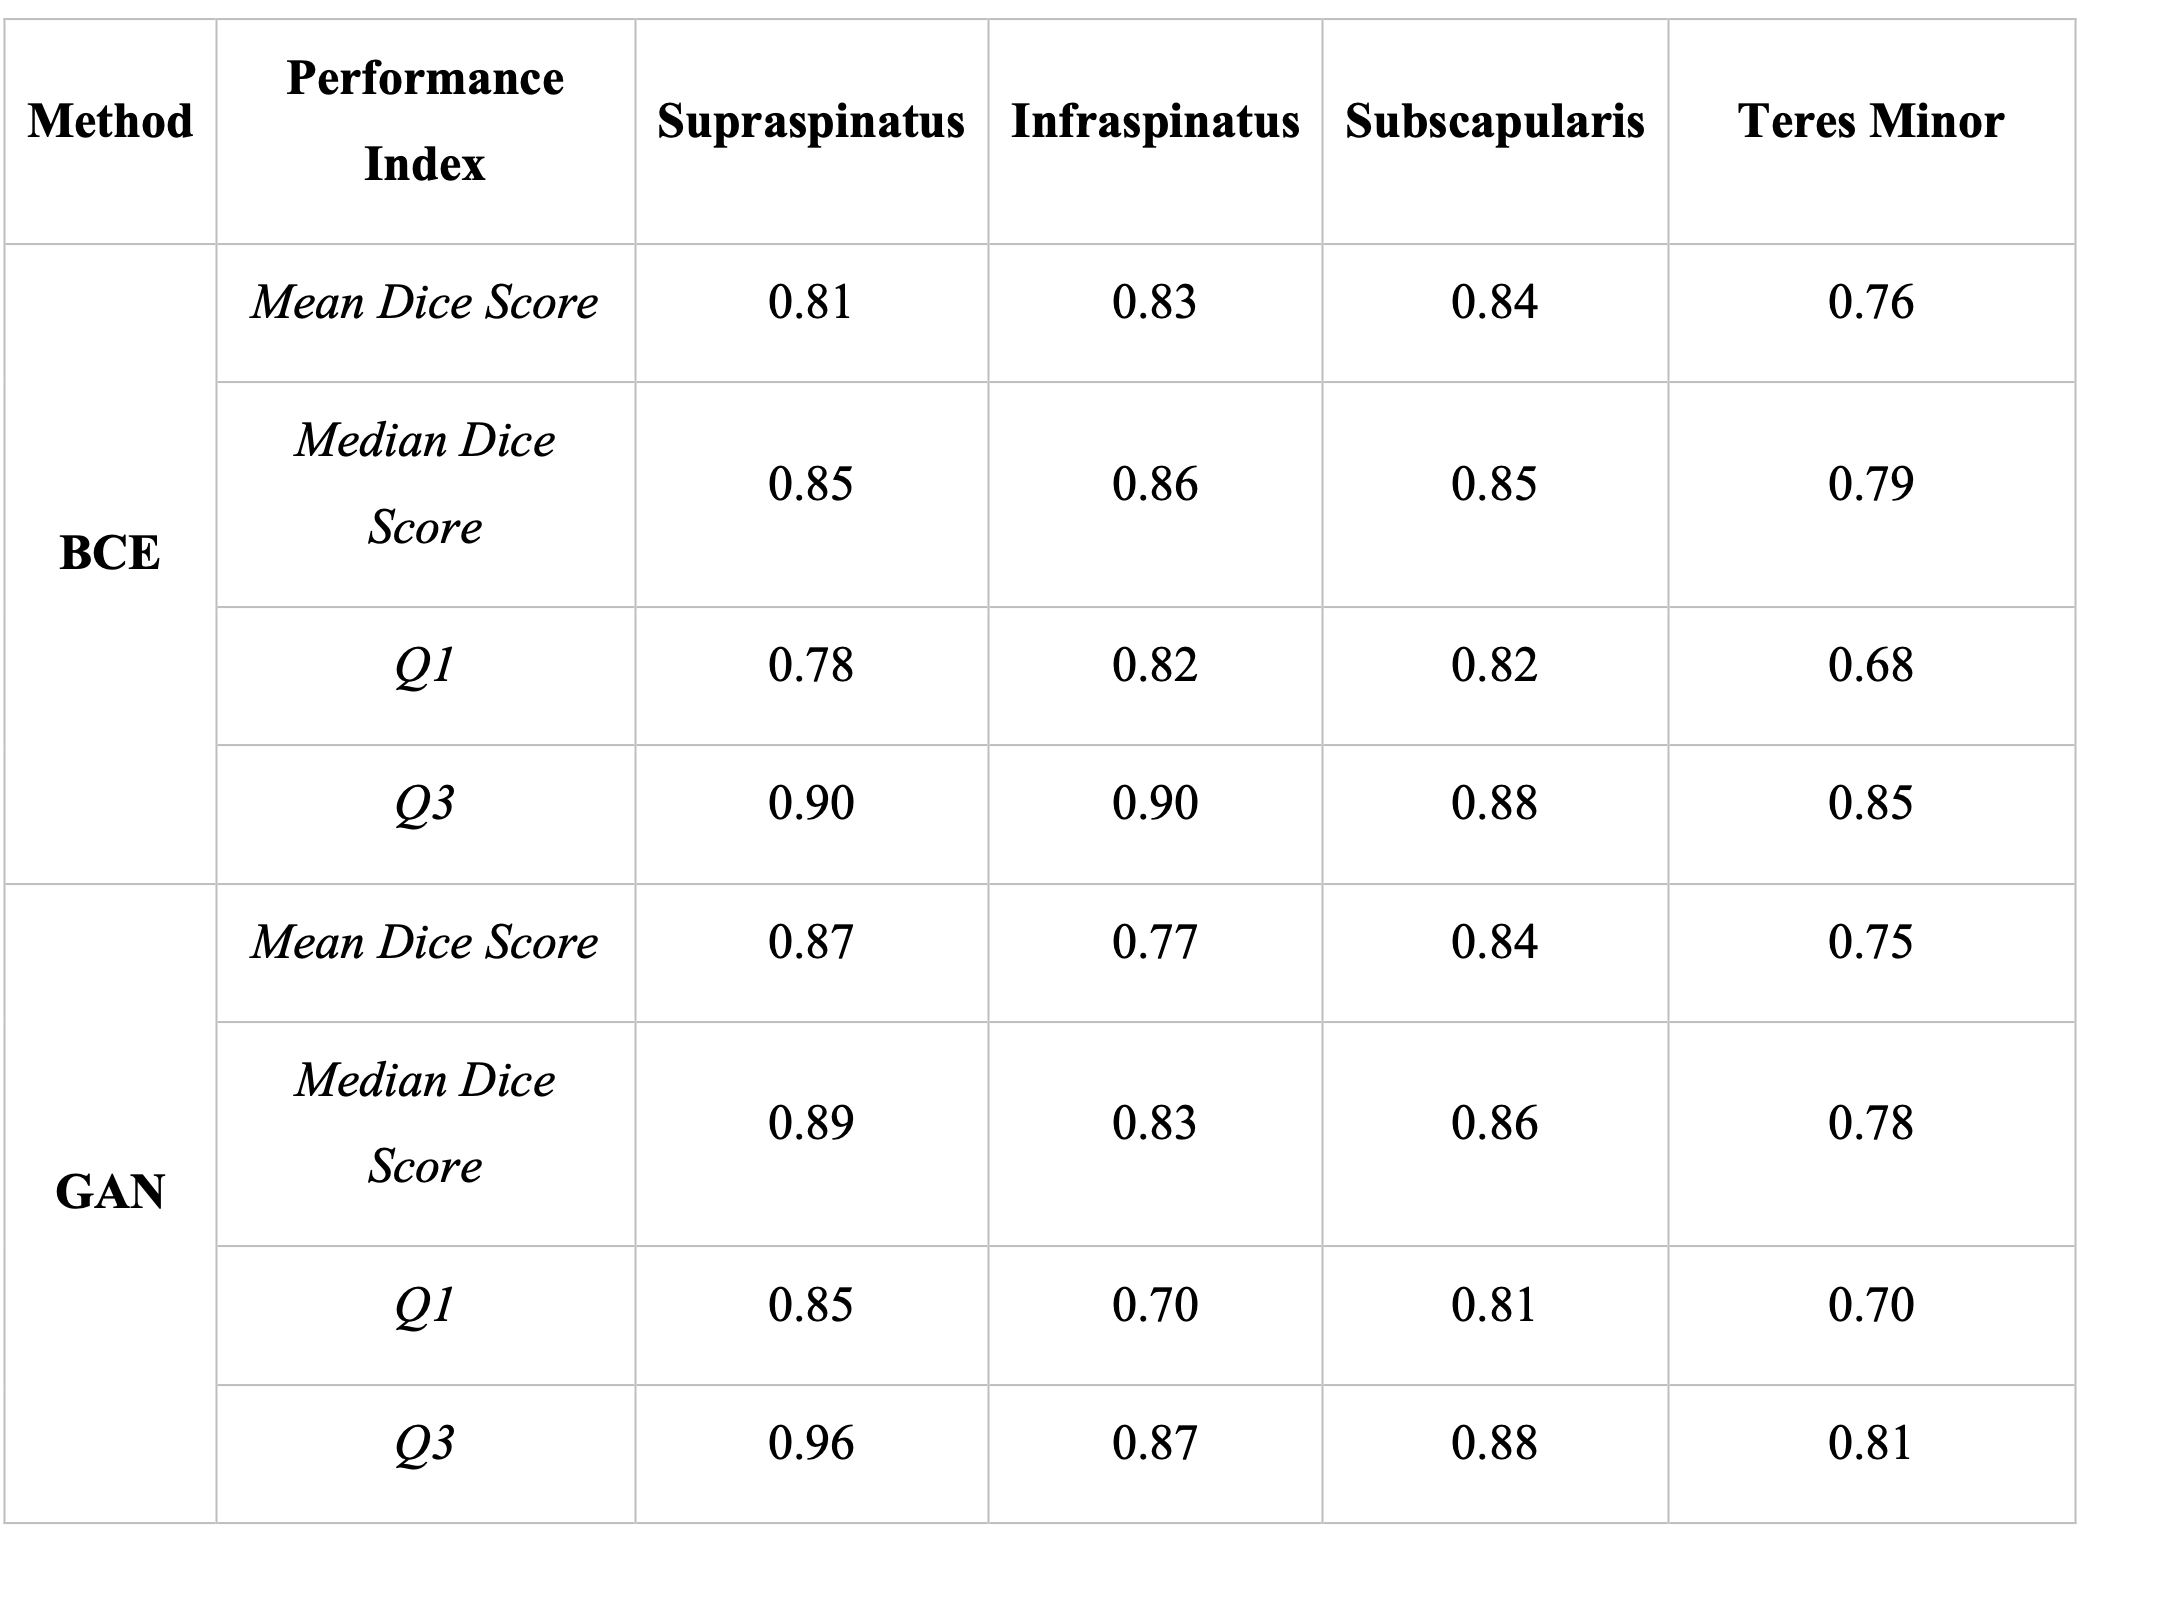Click BCE median Infraspinatus value 0.86
This screenshot has height=1612, width=2177.
[1155, 484]
